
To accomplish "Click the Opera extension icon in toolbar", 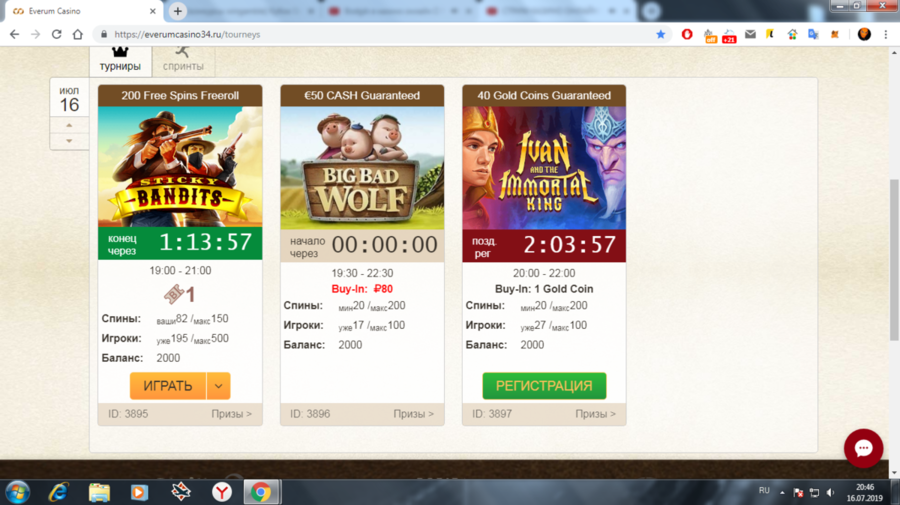I will 687,34.
